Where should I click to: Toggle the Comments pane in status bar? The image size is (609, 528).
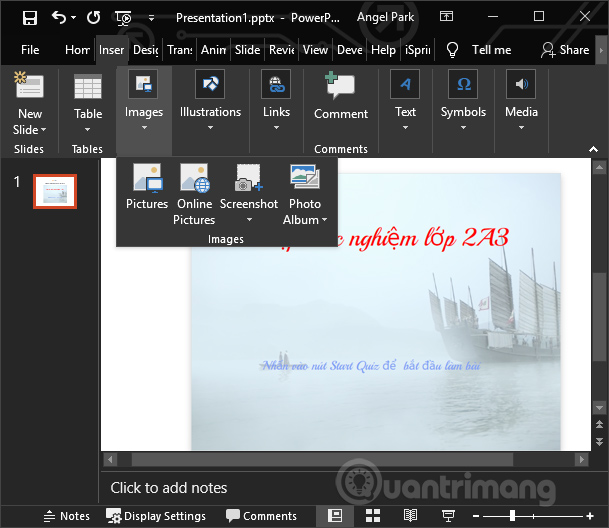261,516
